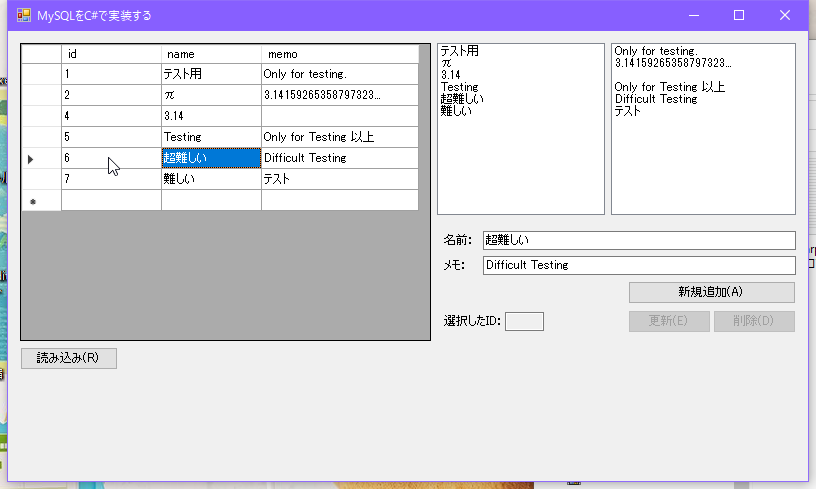
Task: Click the 読み込み(R) load button
Action: click(x=69, y=358)
